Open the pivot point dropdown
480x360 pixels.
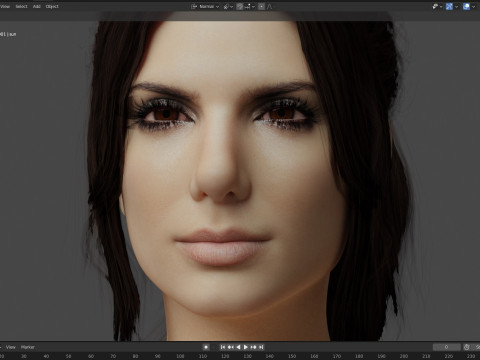(x=228, y=6)
